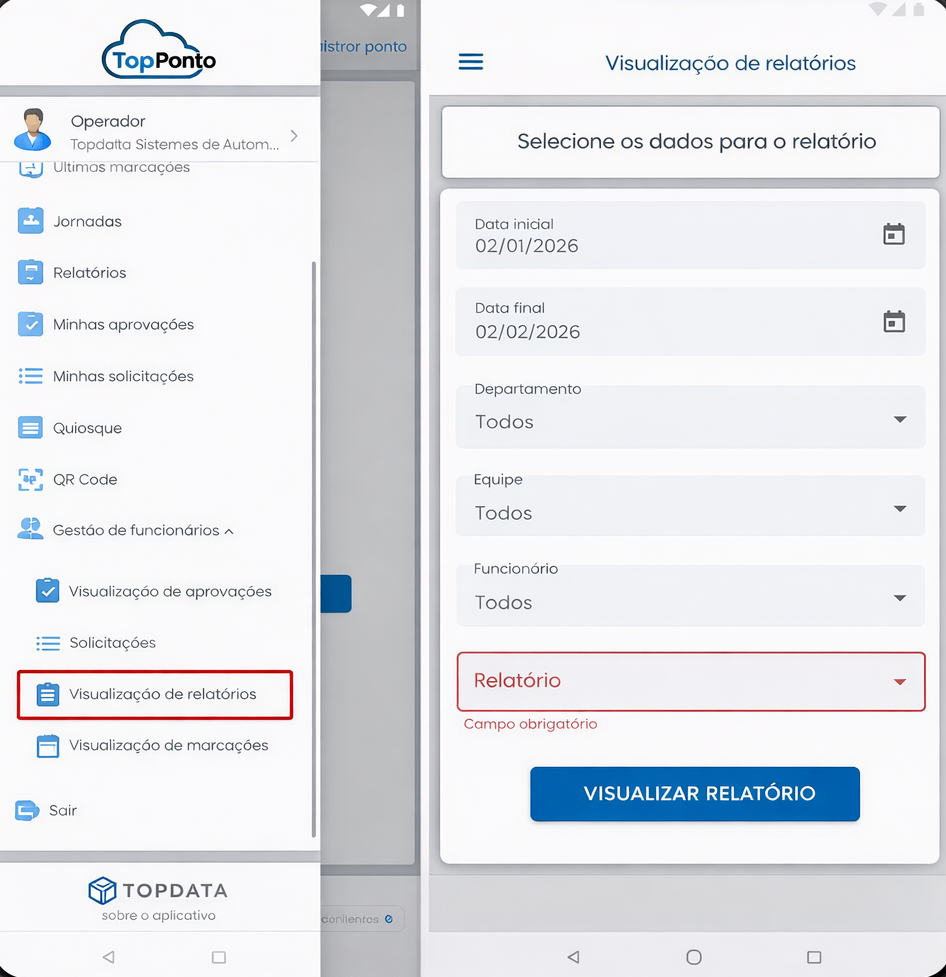Open the Equipe dropdown

click(x=690, y=511)
